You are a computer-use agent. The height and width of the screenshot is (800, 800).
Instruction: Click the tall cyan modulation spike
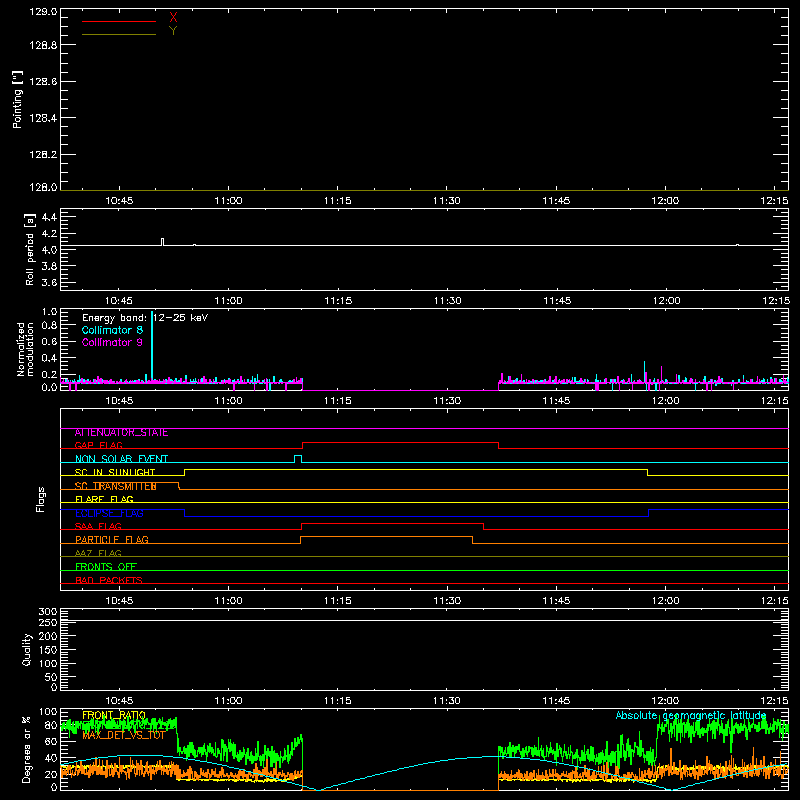(x=152, y=345)
